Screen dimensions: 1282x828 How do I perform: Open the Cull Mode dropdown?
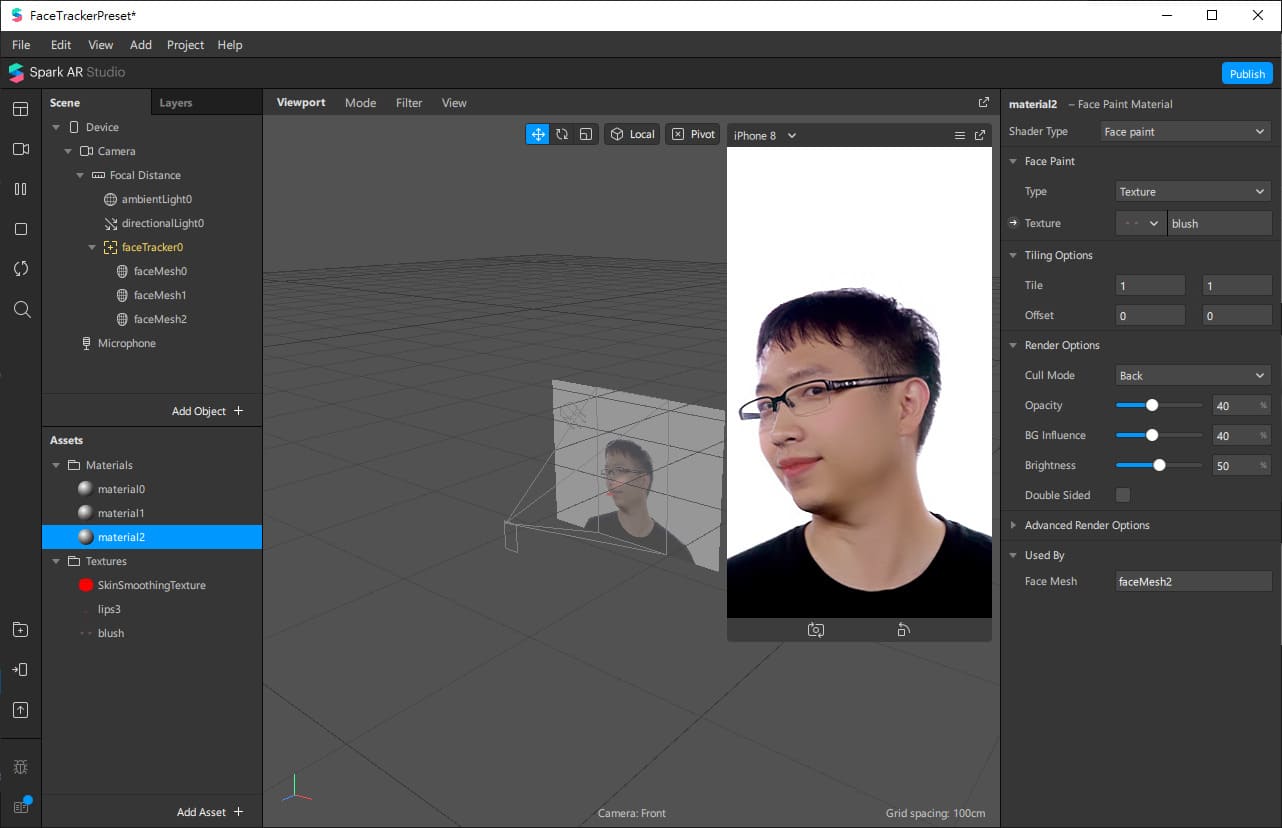[x=1193, y=376]
